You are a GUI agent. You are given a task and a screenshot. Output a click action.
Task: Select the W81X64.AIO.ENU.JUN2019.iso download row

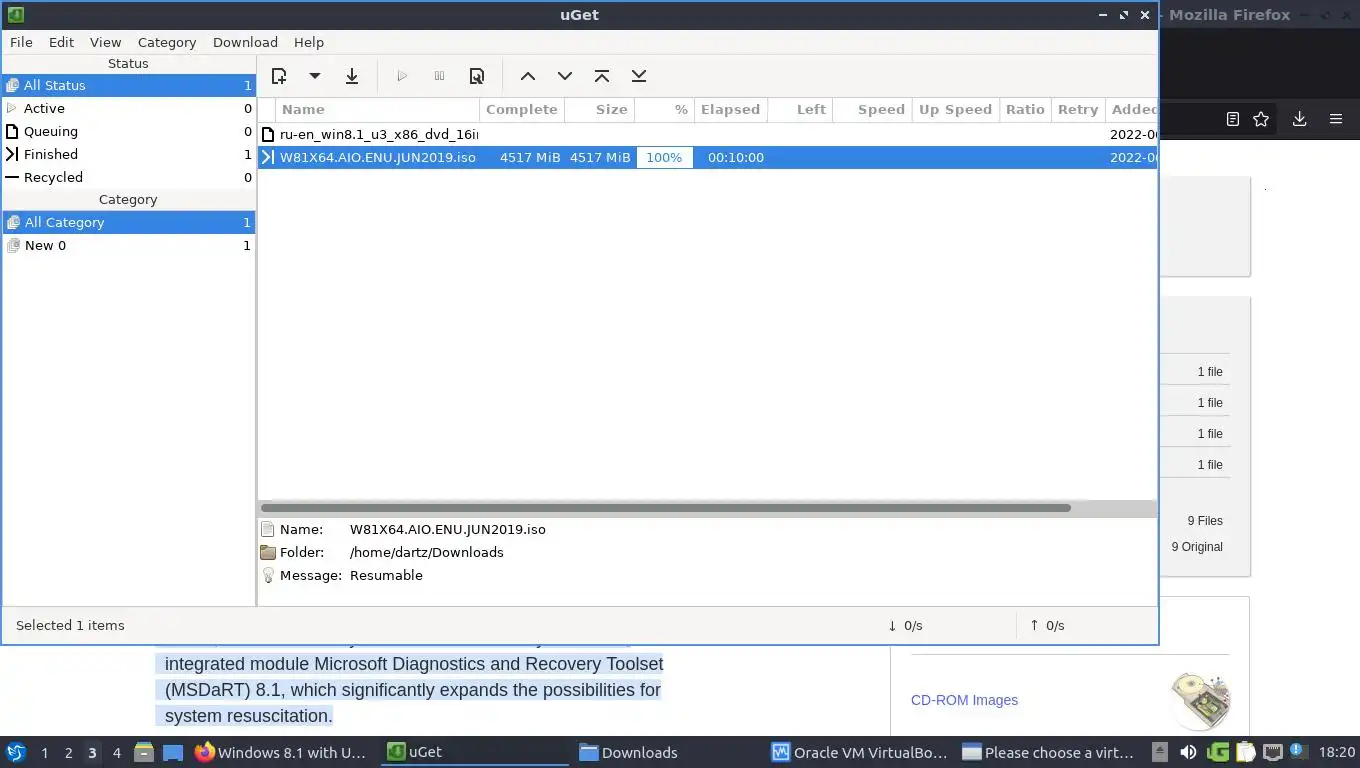coord(707,157)
